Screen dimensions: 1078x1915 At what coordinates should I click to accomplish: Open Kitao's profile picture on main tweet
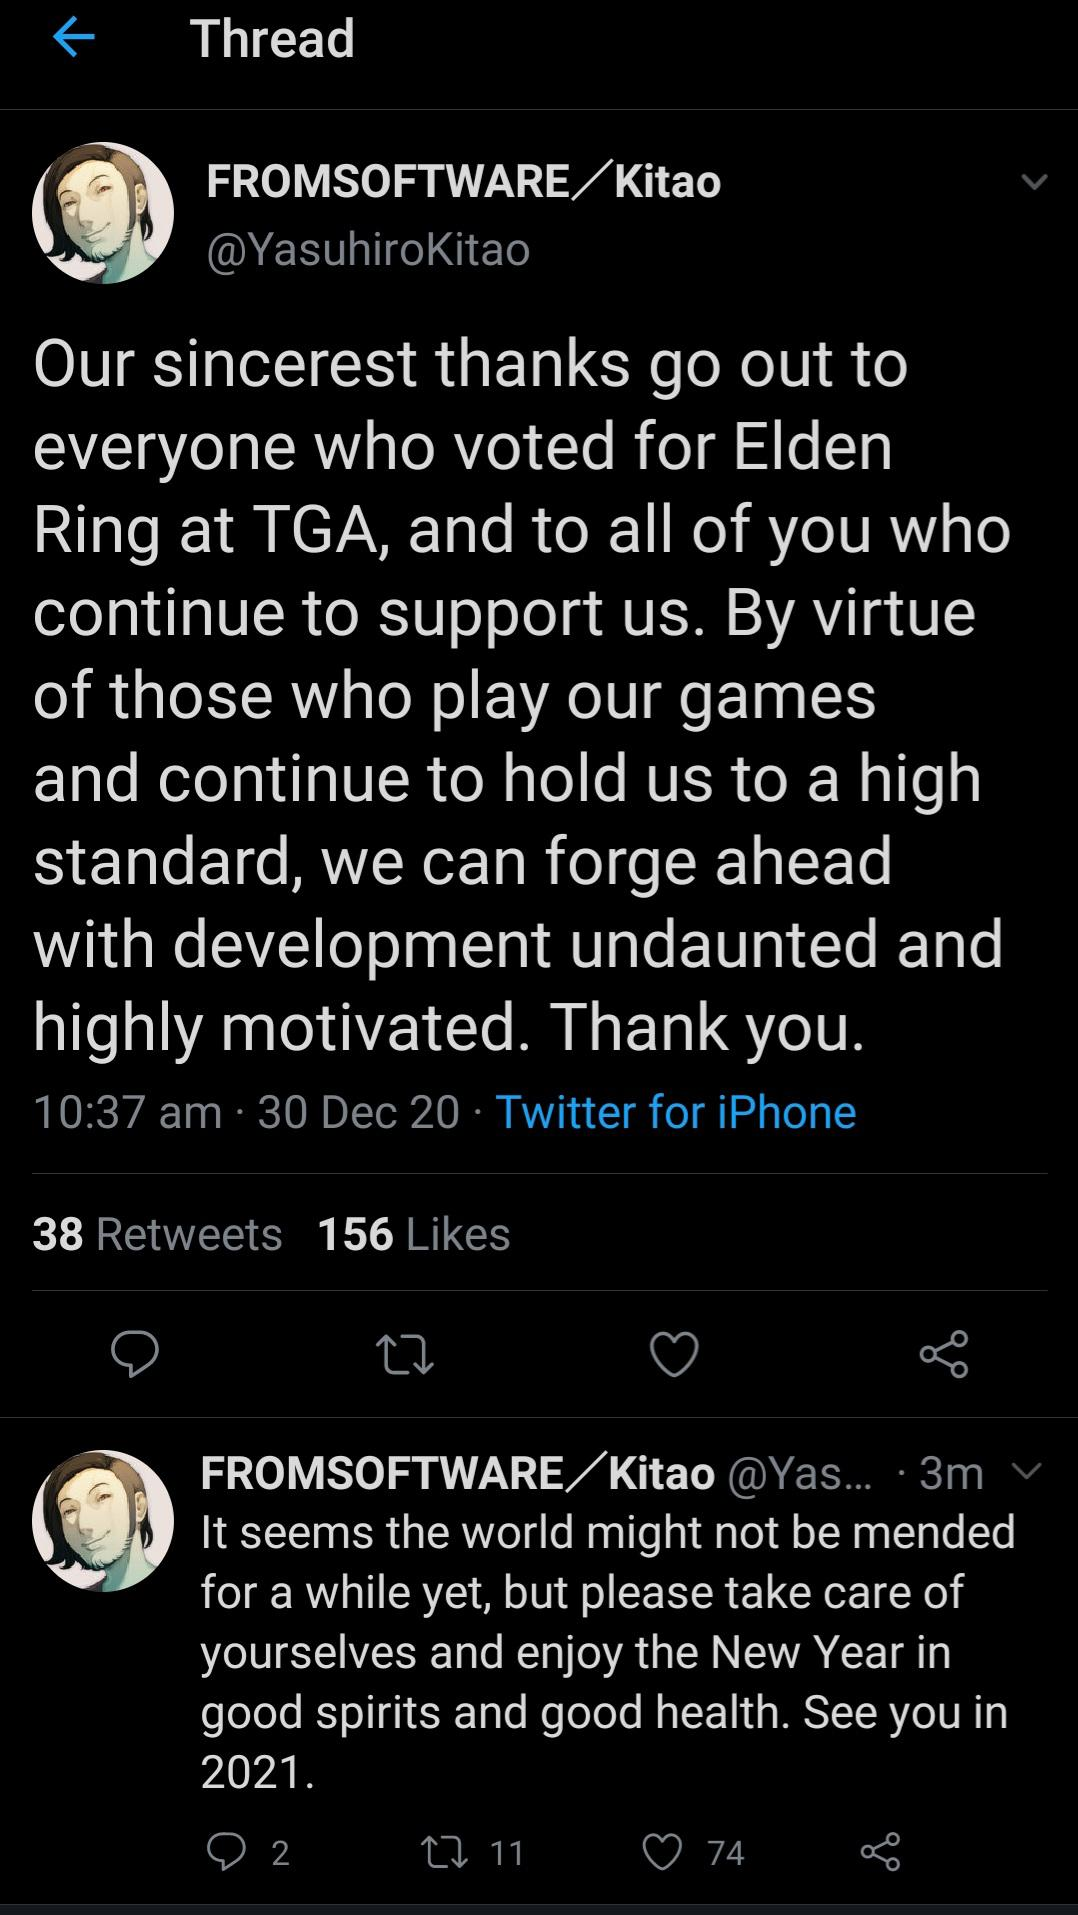pos(103,213)
